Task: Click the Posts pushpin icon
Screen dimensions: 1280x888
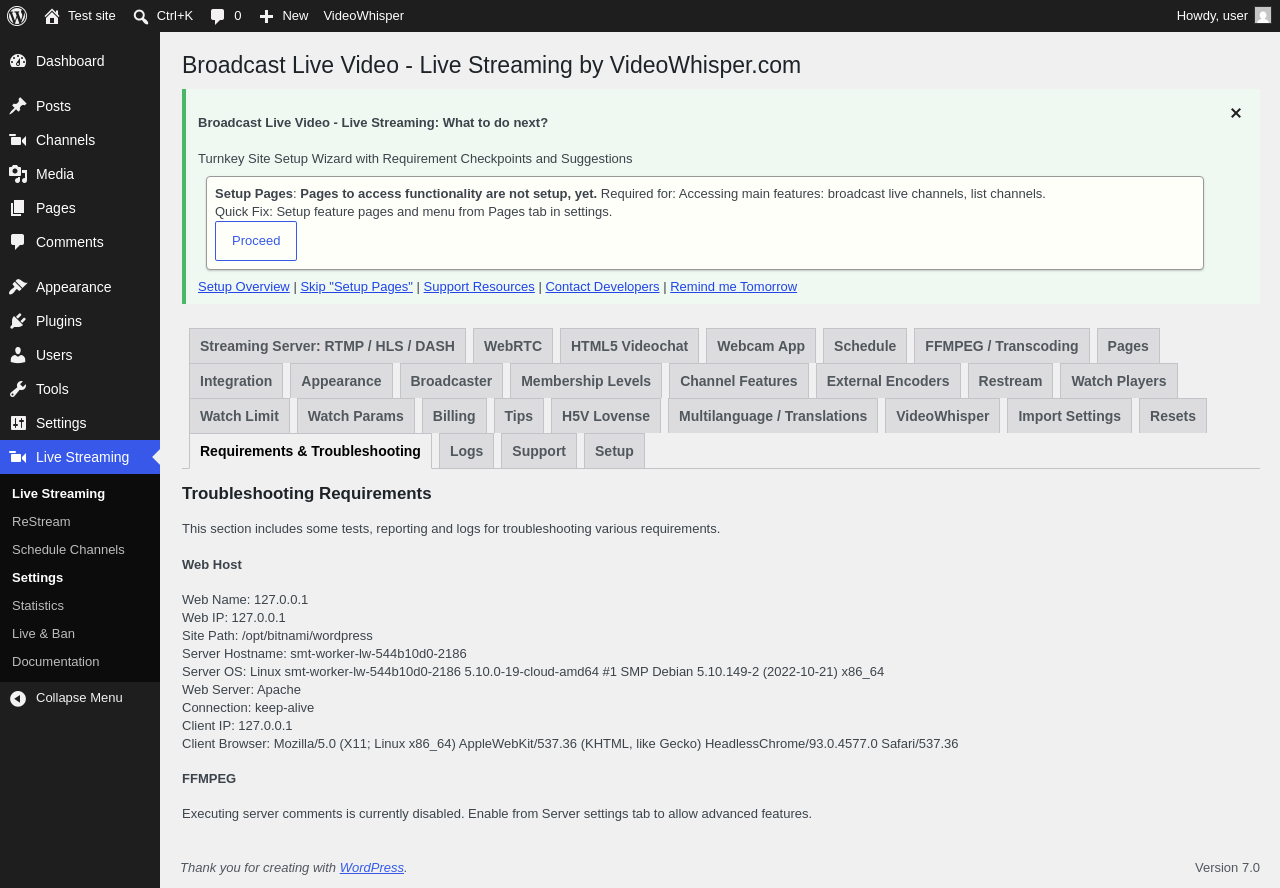Action: click(x=18, y=106)
